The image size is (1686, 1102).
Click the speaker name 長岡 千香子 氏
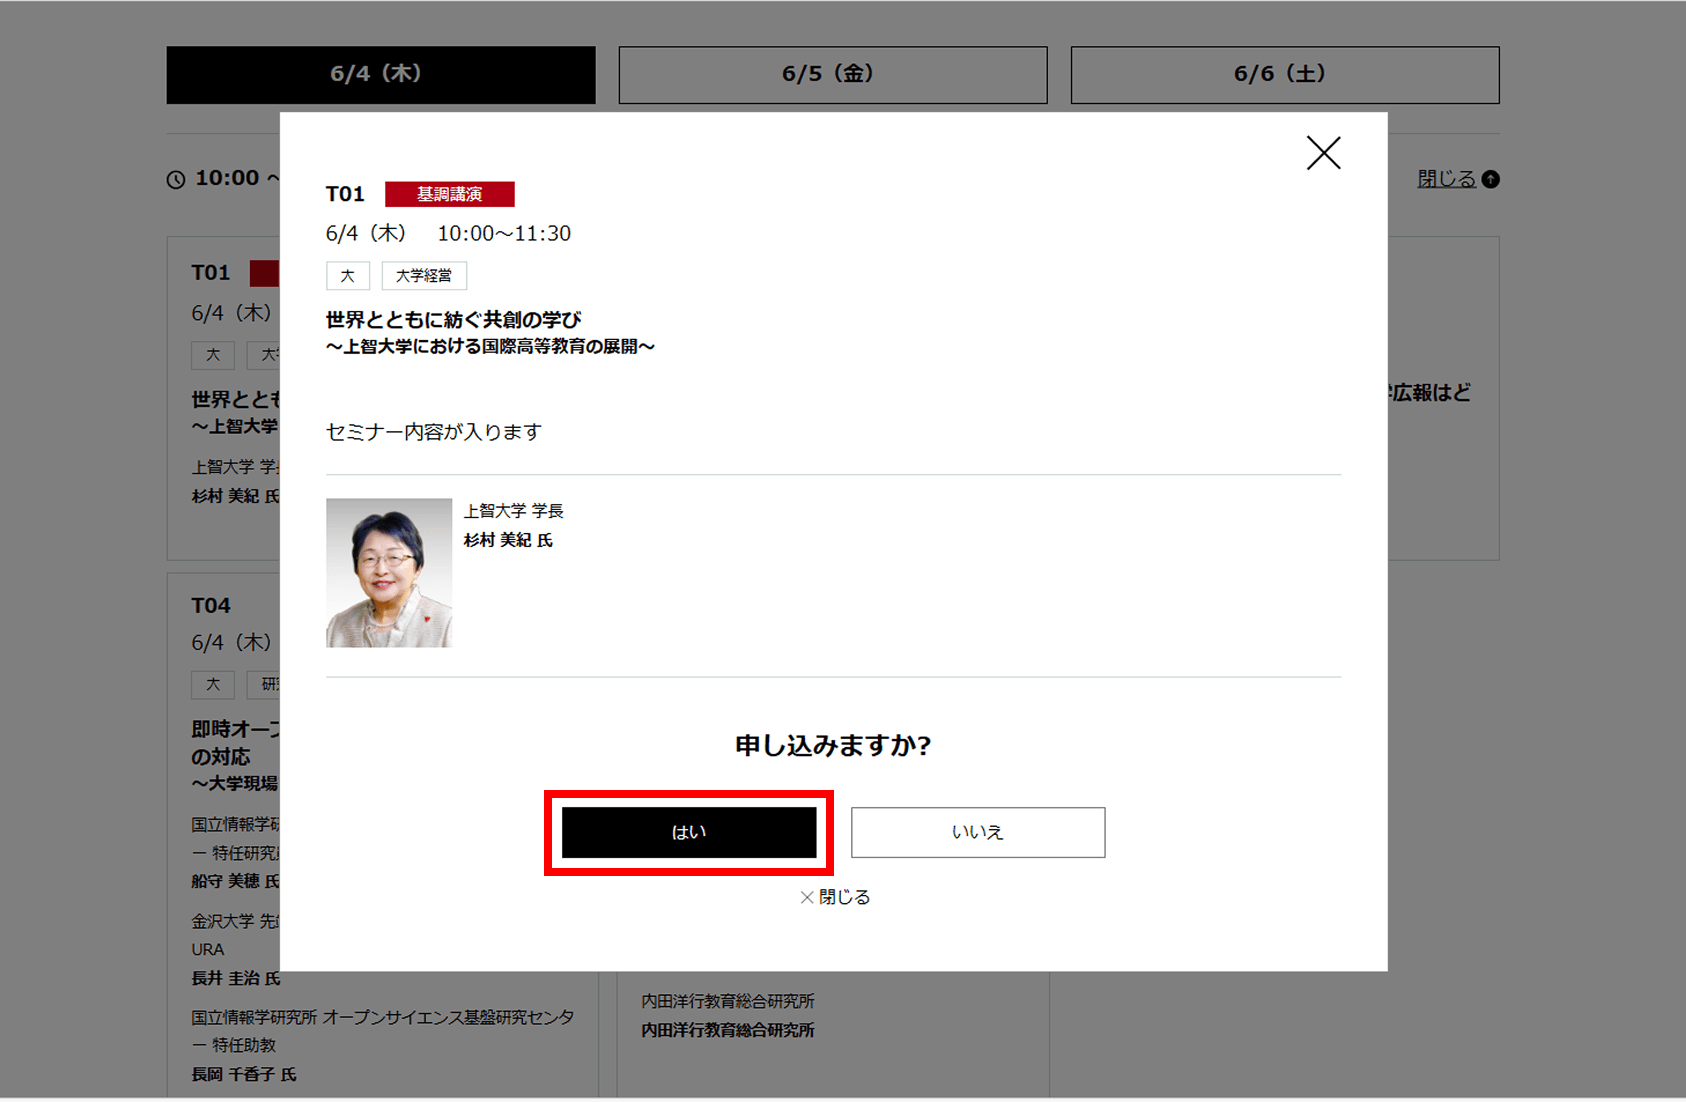click(x=244, y=1074)
